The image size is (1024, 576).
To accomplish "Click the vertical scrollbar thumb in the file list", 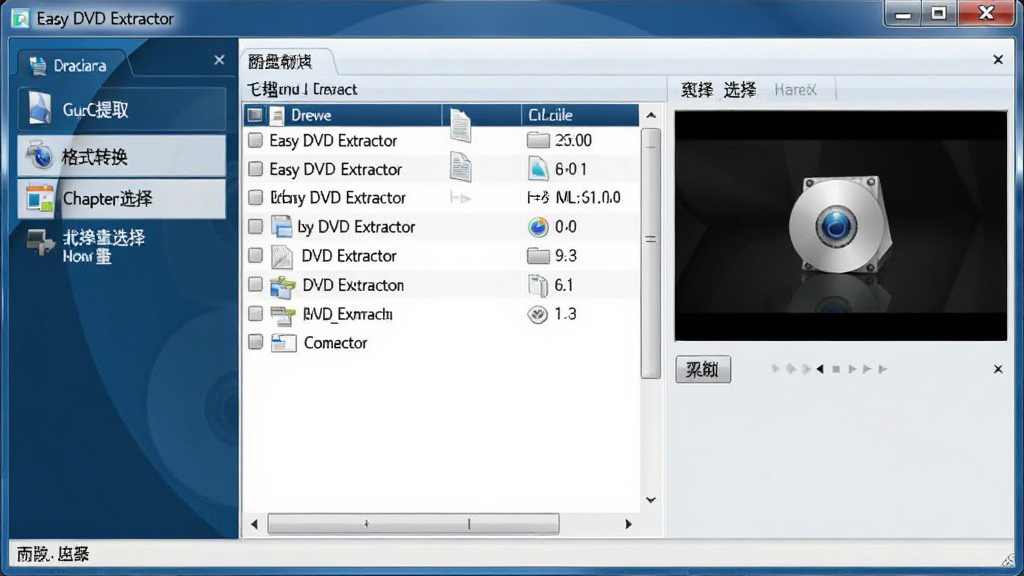I will click(x=650, y=253).
